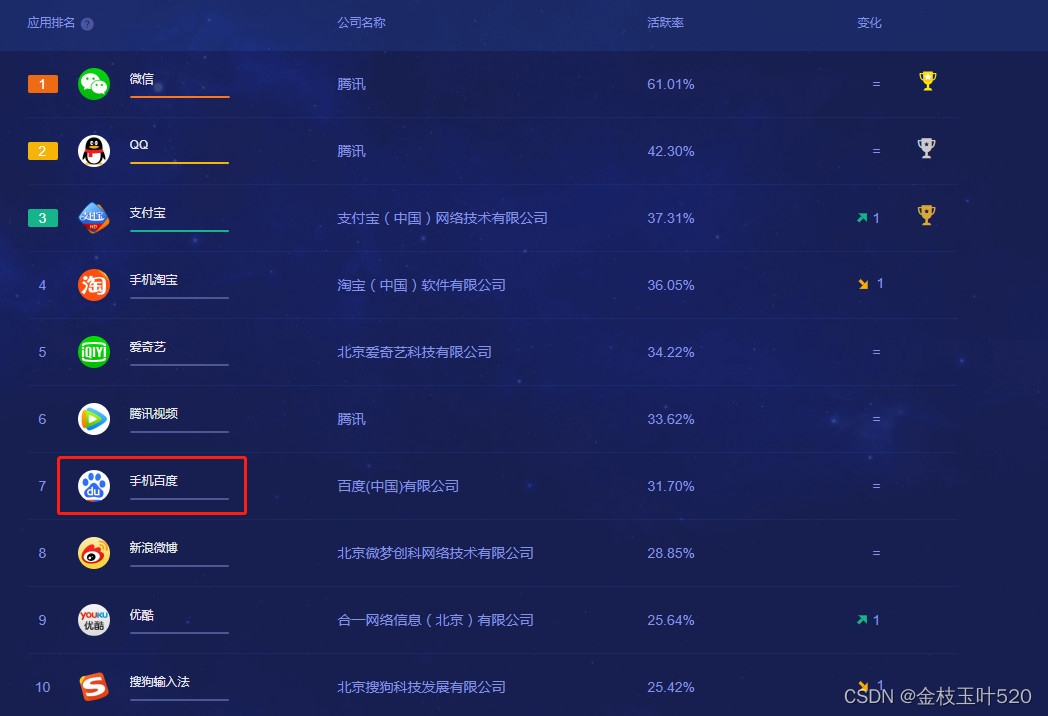
Task: Open the 支付宝 app name link
Action: tap(147, 213)
